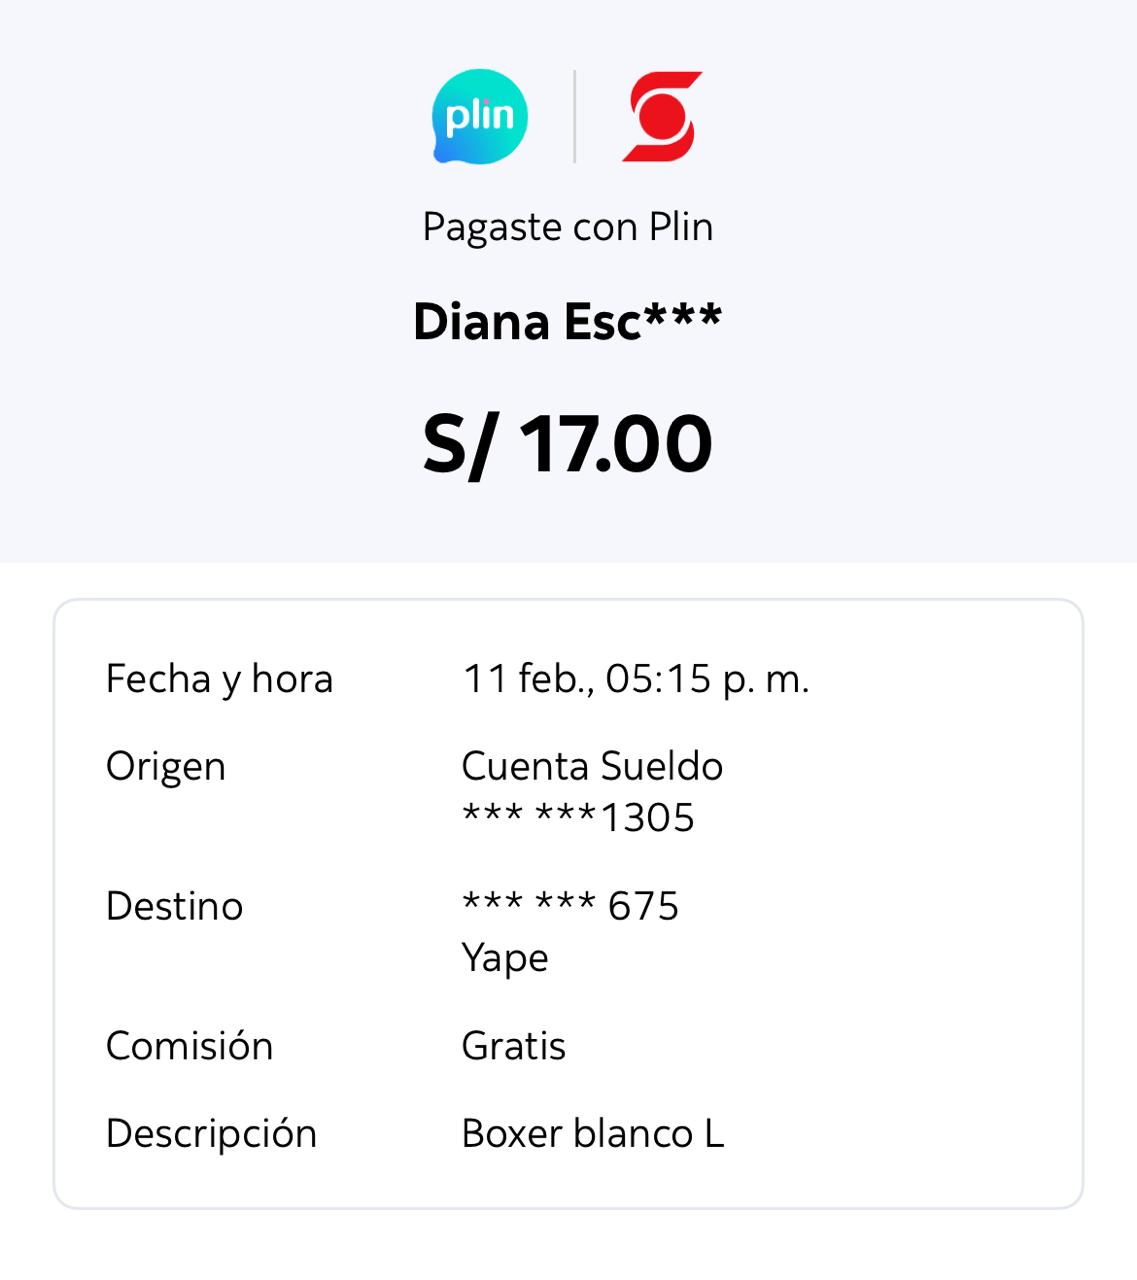Viewport: 1137px width, 1280px height.
Task: Click the S/ 17.00 amount
Action: [x=567, y=444]
